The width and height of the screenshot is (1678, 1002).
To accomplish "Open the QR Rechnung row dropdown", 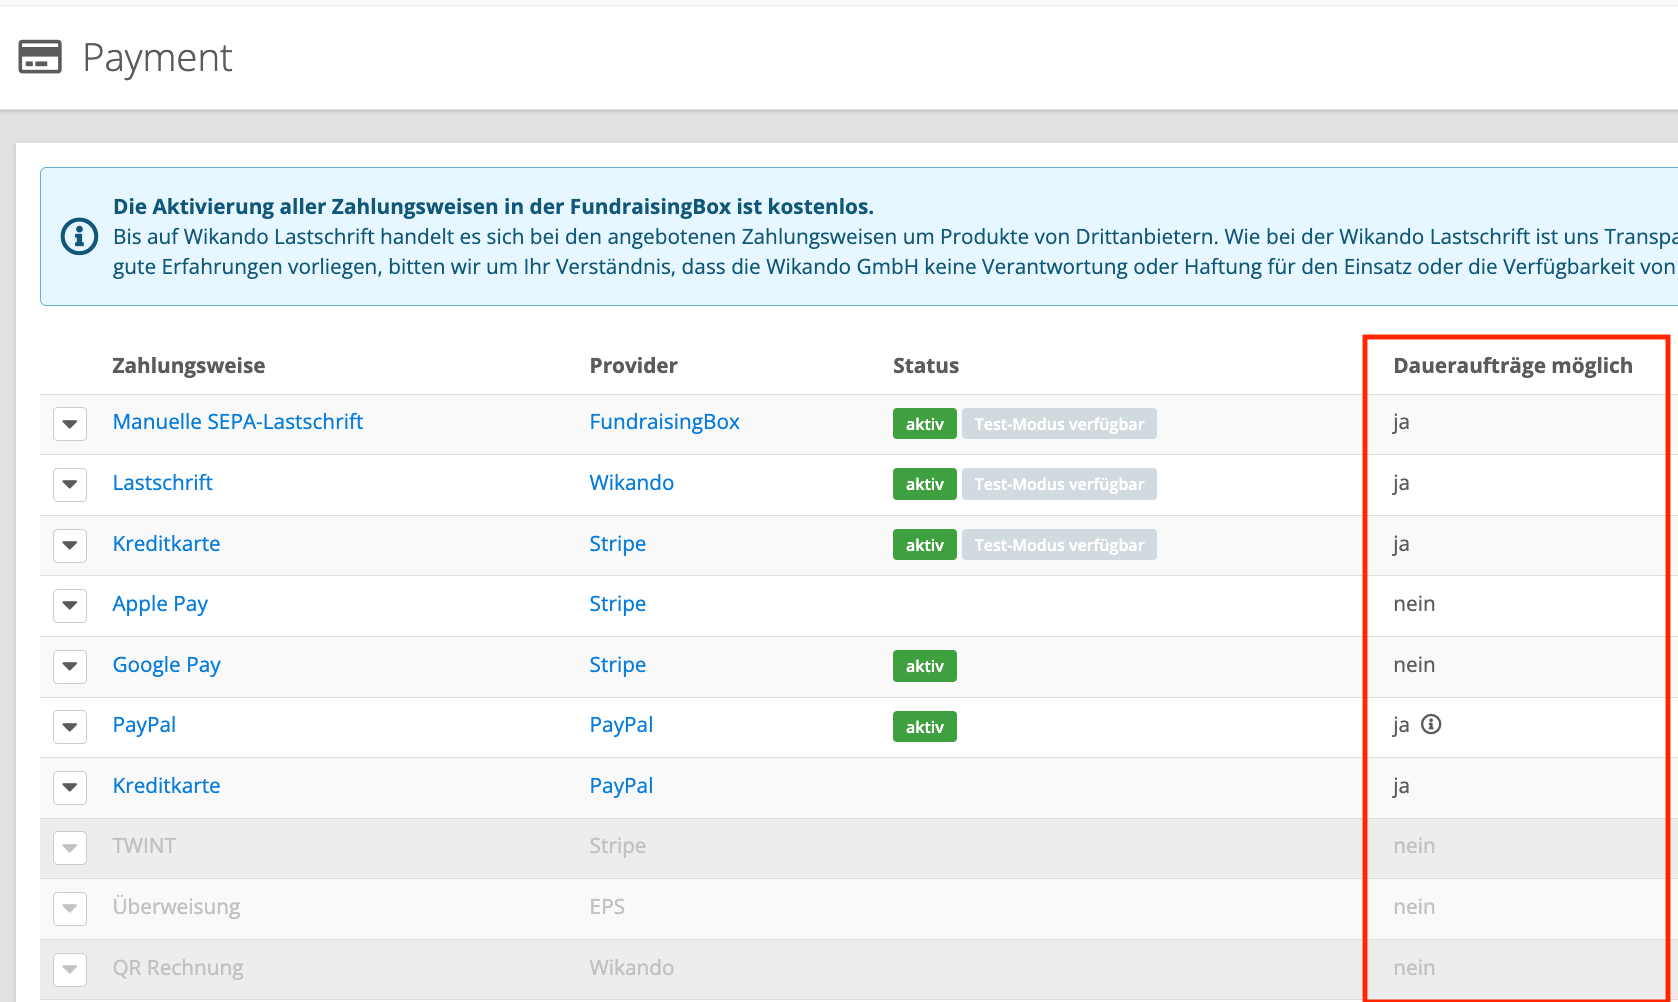I will [70, 969].
